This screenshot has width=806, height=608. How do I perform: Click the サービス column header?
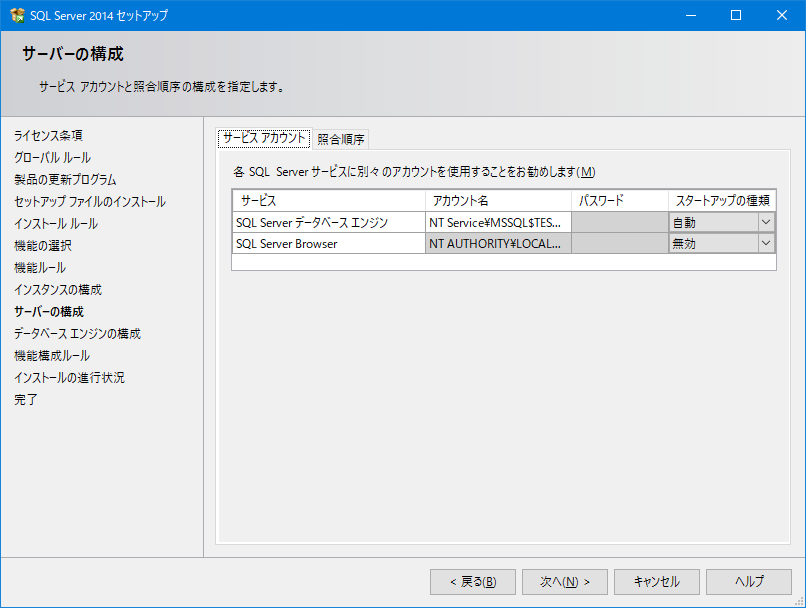coord(328,200)
